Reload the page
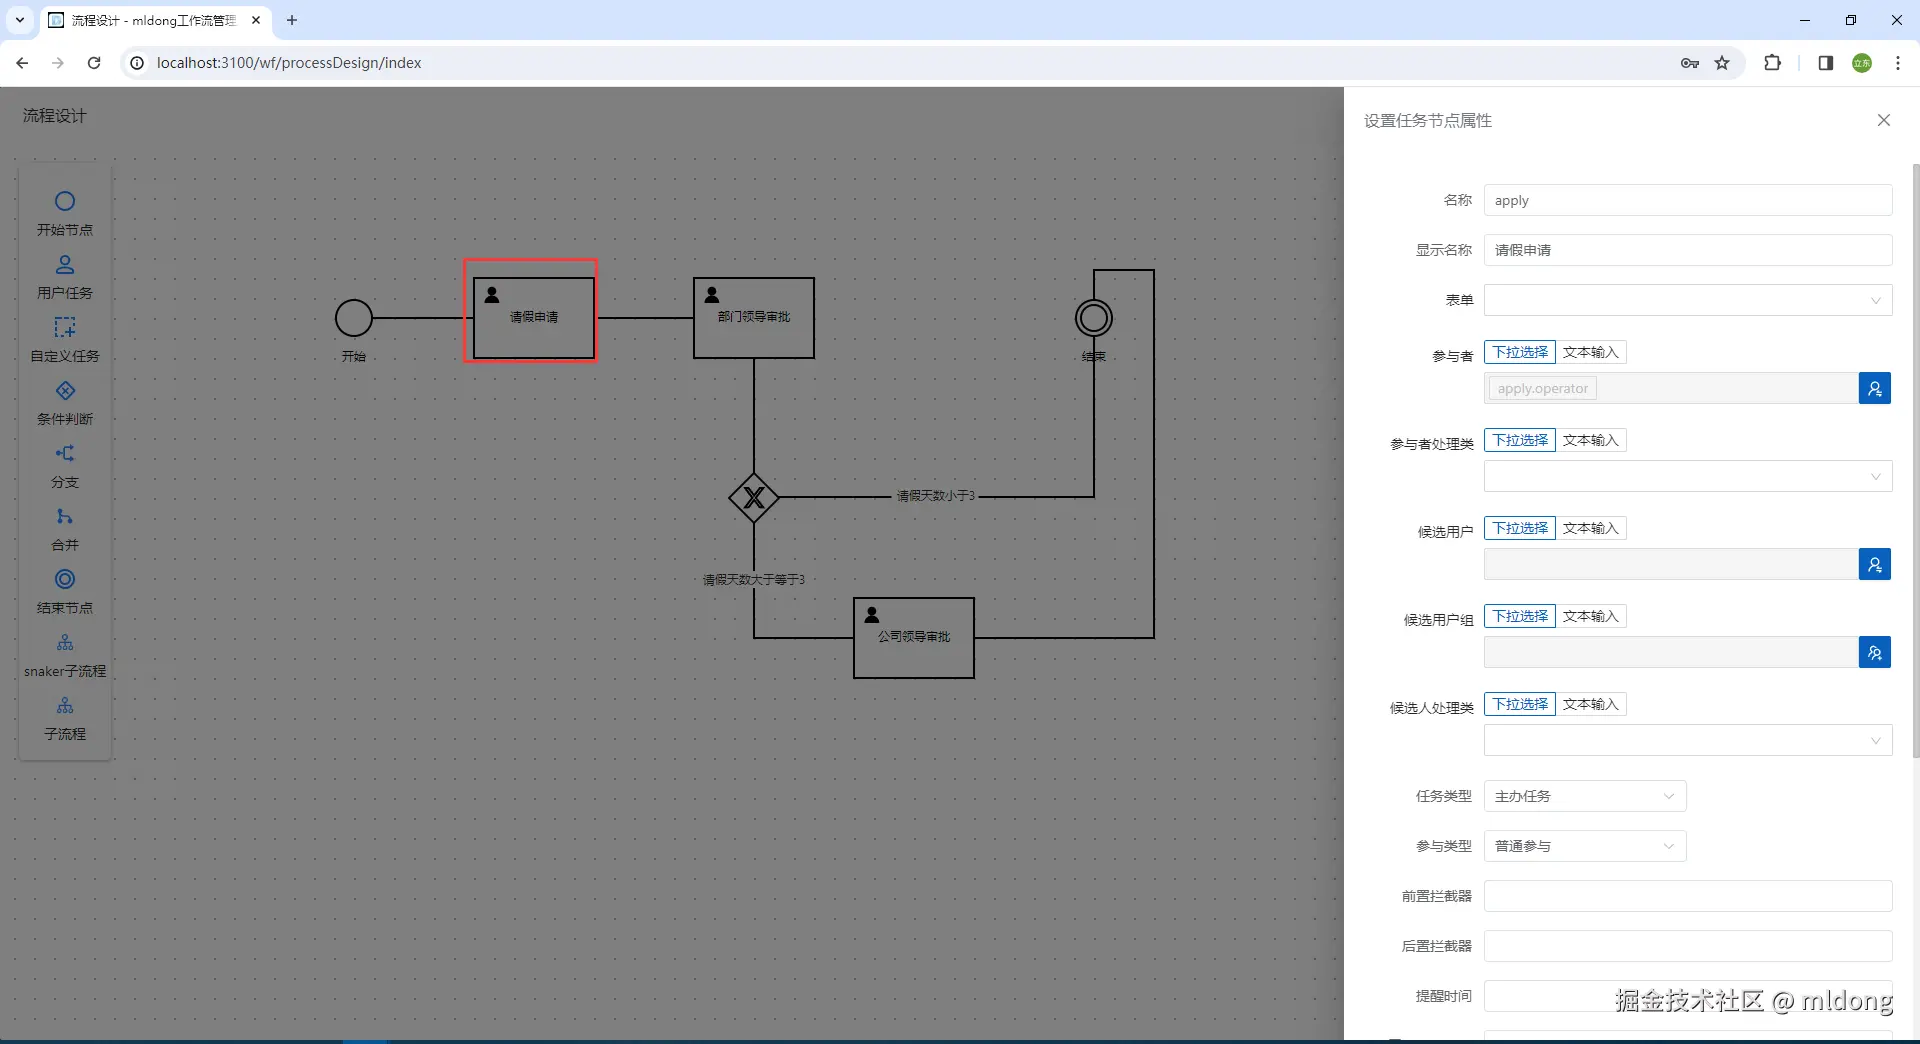Viewport: 1920px width, 1044px height. [x=94, y=63]
